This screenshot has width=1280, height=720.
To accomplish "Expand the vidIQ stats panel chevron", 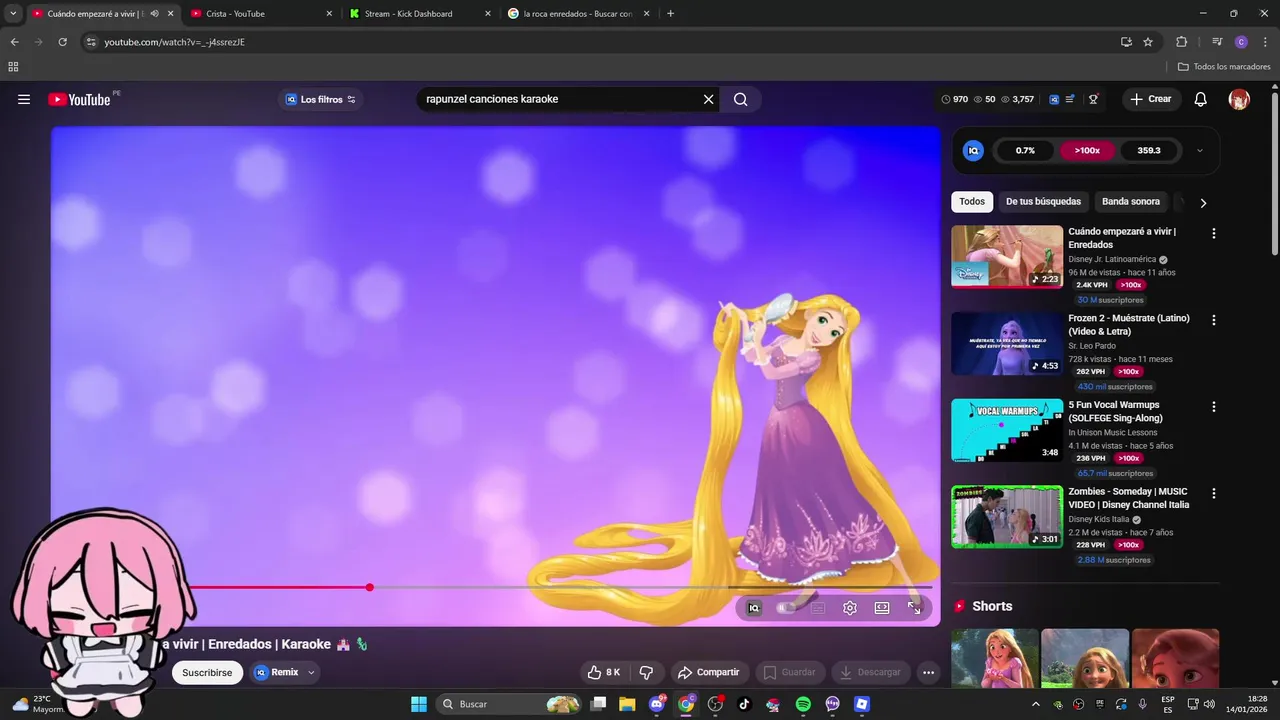I will [x=1199, y=151].
